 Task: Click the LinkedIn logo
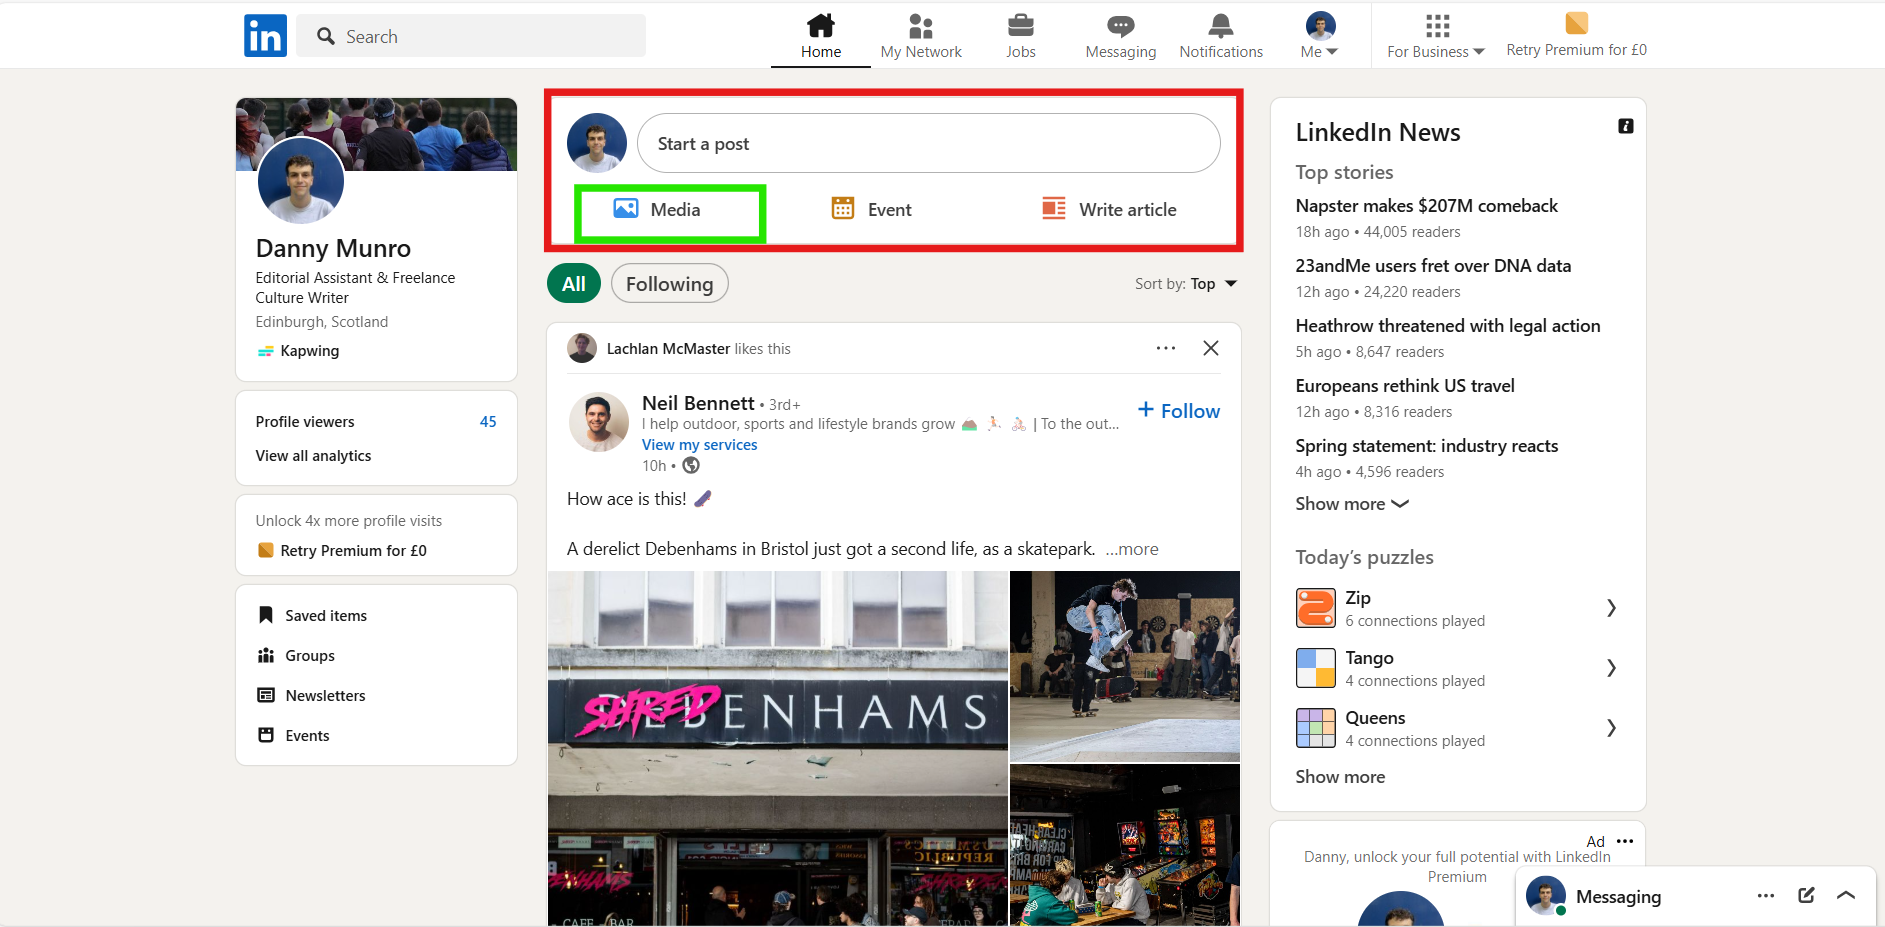point(264,35)
